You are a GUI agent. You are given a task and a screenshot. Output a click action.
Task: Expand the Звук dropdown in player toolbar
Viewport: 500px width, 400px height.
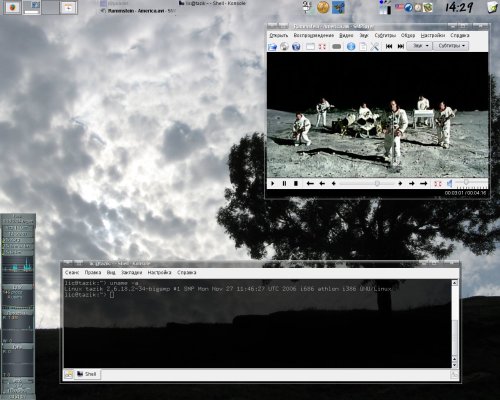pos(420,46)
